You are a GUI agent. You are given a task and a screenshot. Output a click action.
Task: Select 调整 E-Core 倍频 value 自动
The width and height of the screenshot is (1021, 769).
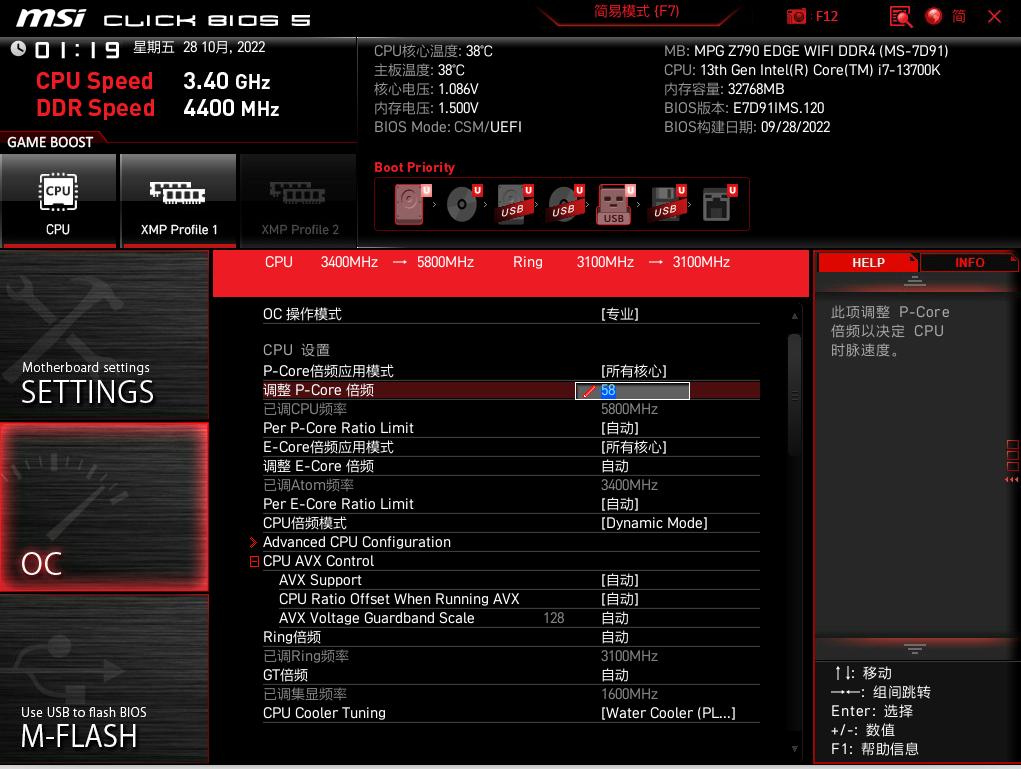click(615, 466)
